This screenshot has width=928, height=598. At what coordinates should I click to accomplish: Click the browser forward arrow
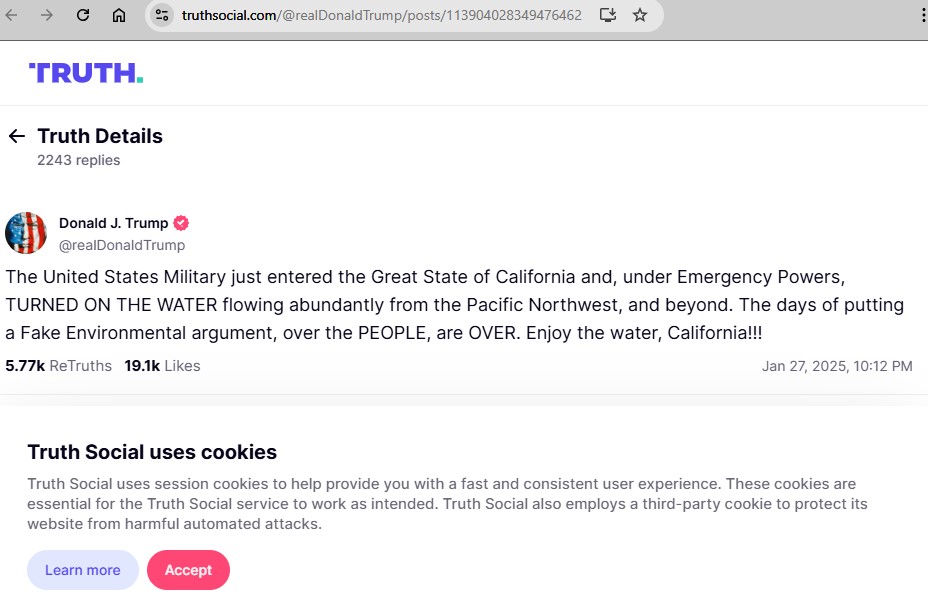47,15
